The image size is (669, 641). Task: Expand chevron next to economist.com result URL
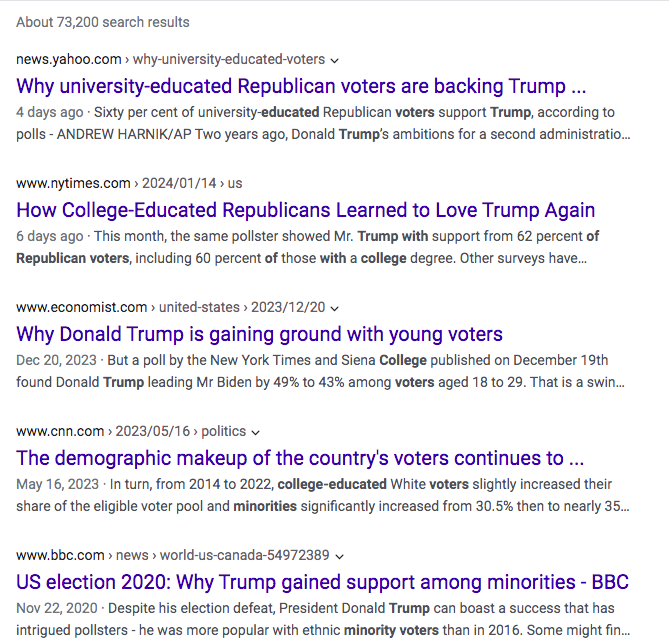(x=334, y=308)
